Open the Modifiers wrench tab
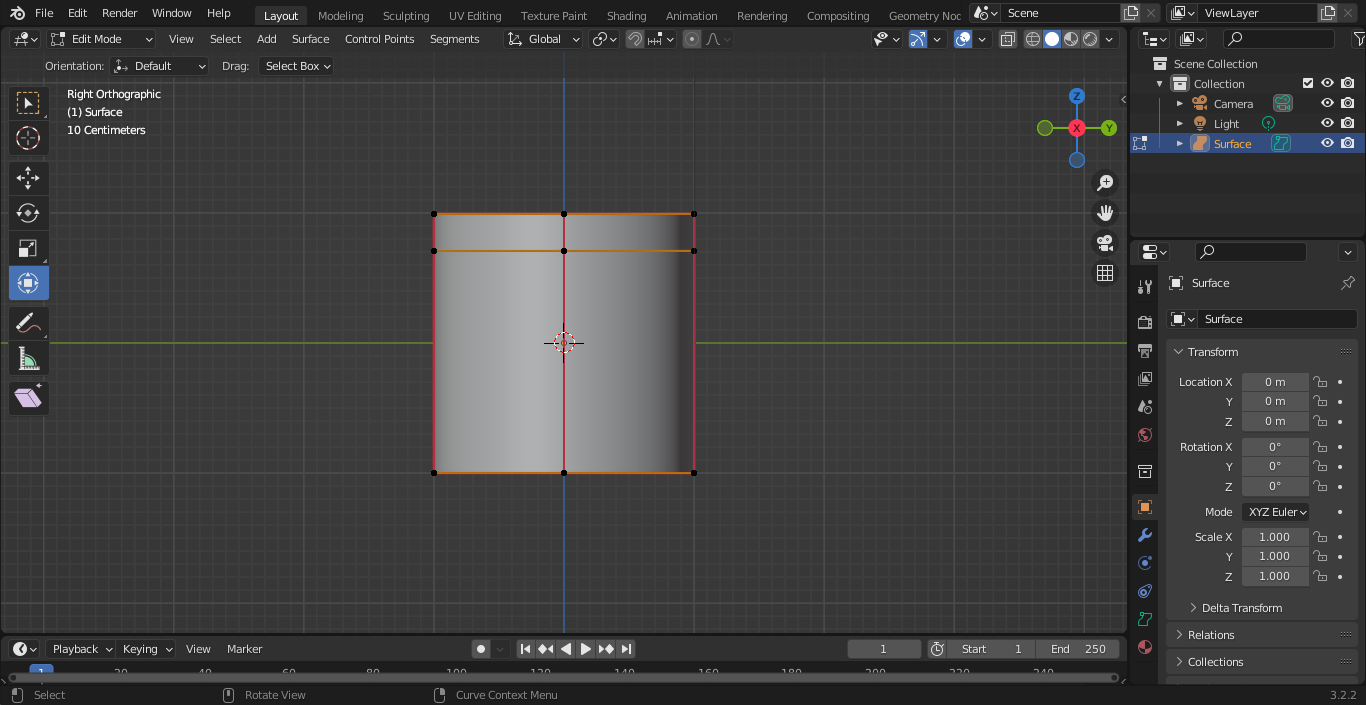This screenshot has width=1366, height=705. 1145,535
